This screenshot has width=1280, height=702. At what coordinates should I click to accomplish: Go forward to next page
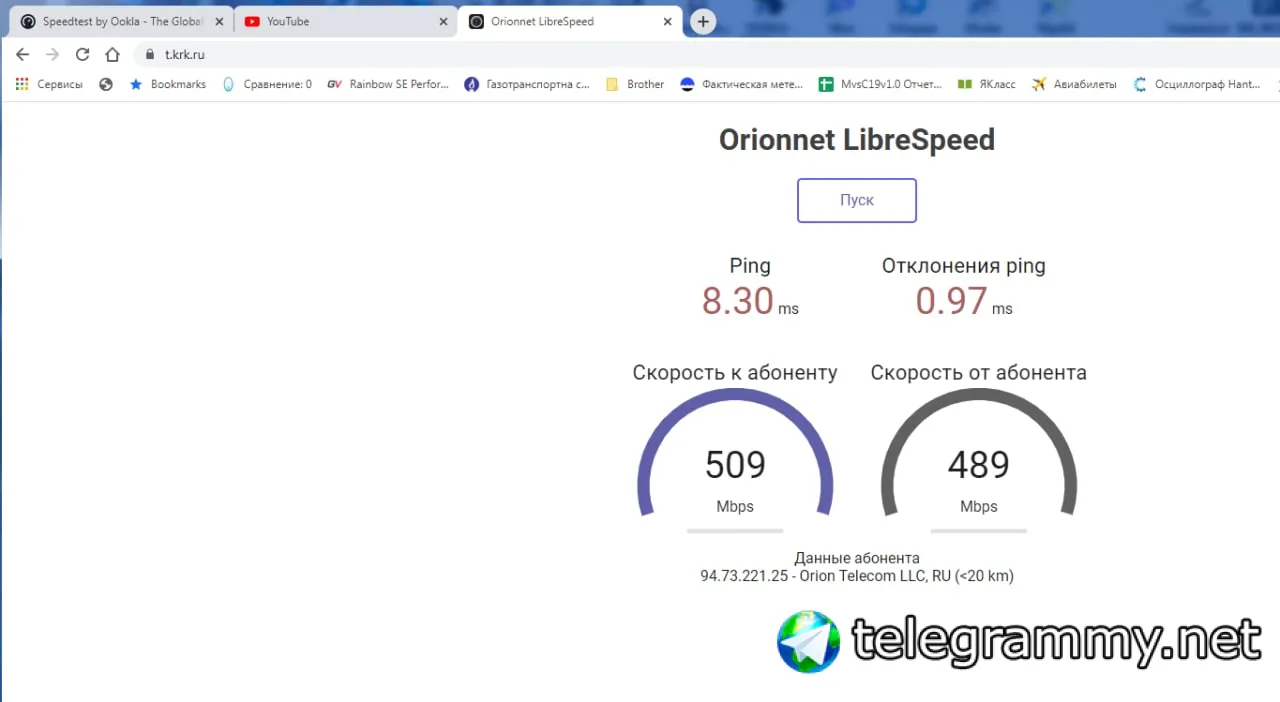53,54
